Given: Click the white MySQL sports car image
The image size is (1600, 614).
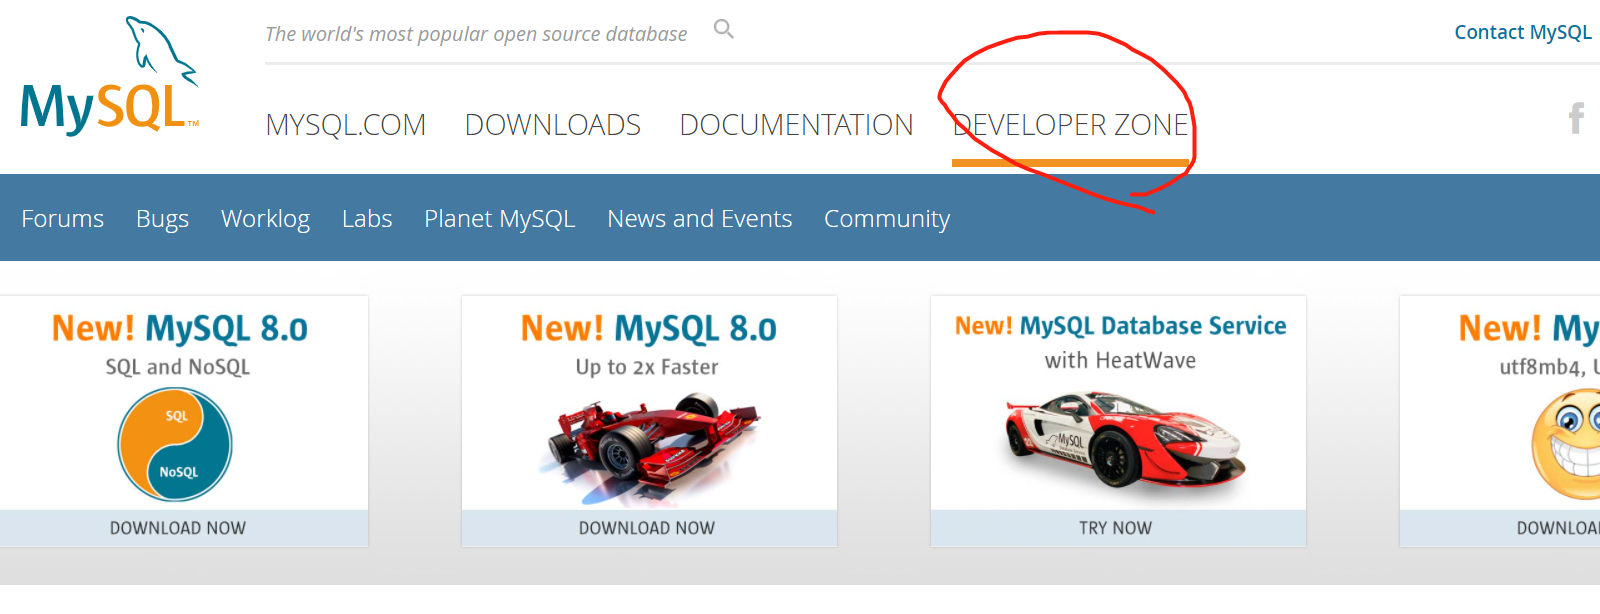Looking at the screenshot, I should tap(1125, 440).
